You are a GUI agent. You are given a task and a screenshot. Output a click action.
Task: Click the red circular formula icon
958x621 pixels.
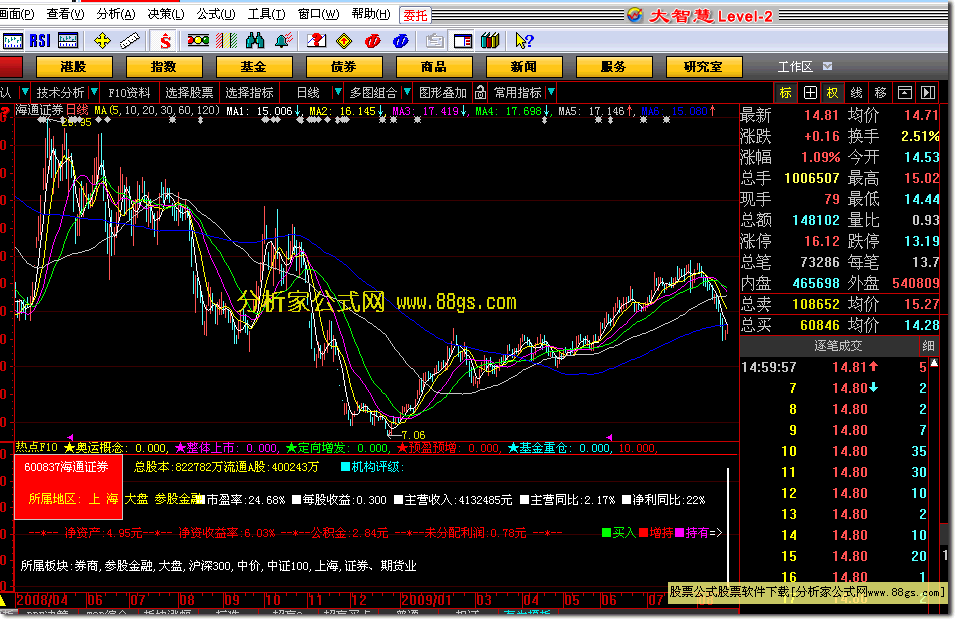372,41
